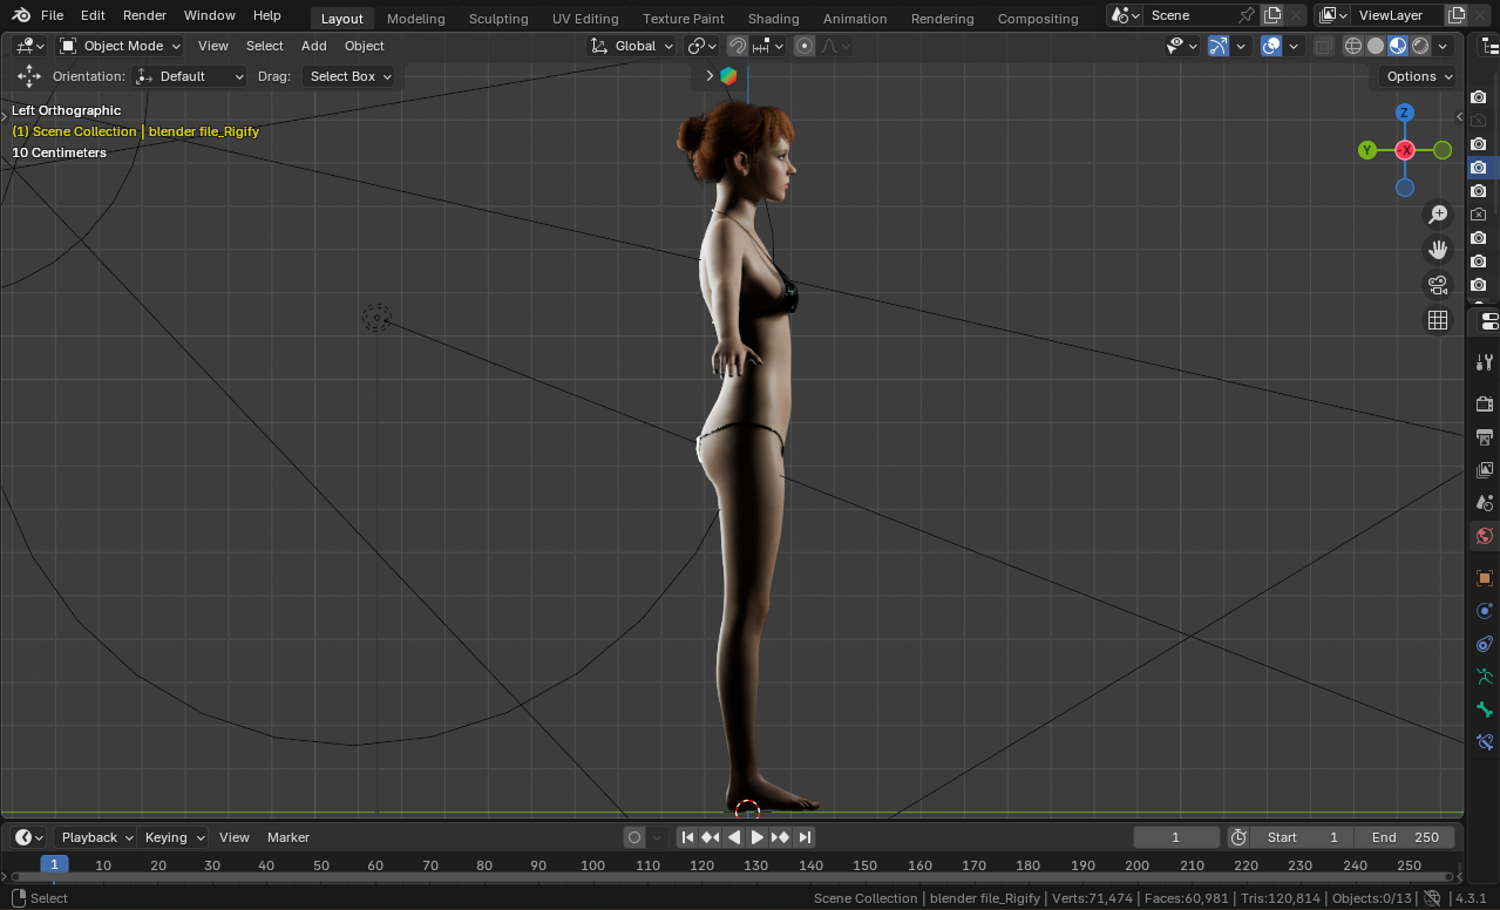
Task: Open the Transform Pivot Point menu
Action: (x=703, y=46)
